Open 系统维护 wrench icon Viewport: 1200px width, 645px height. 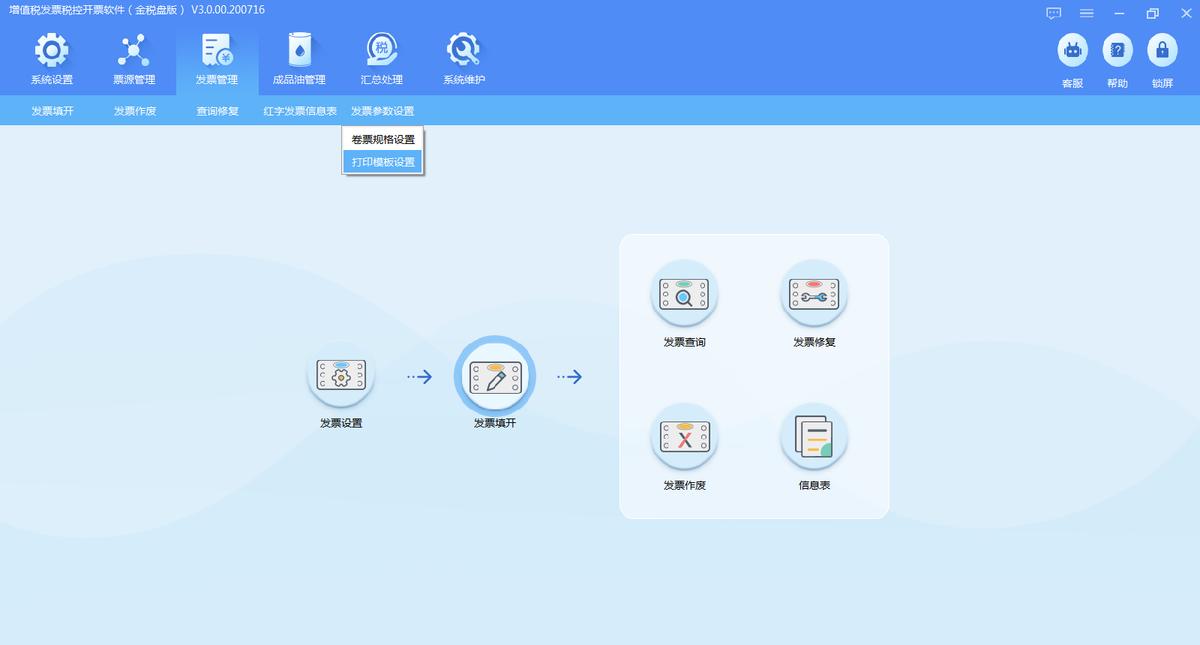464,50
